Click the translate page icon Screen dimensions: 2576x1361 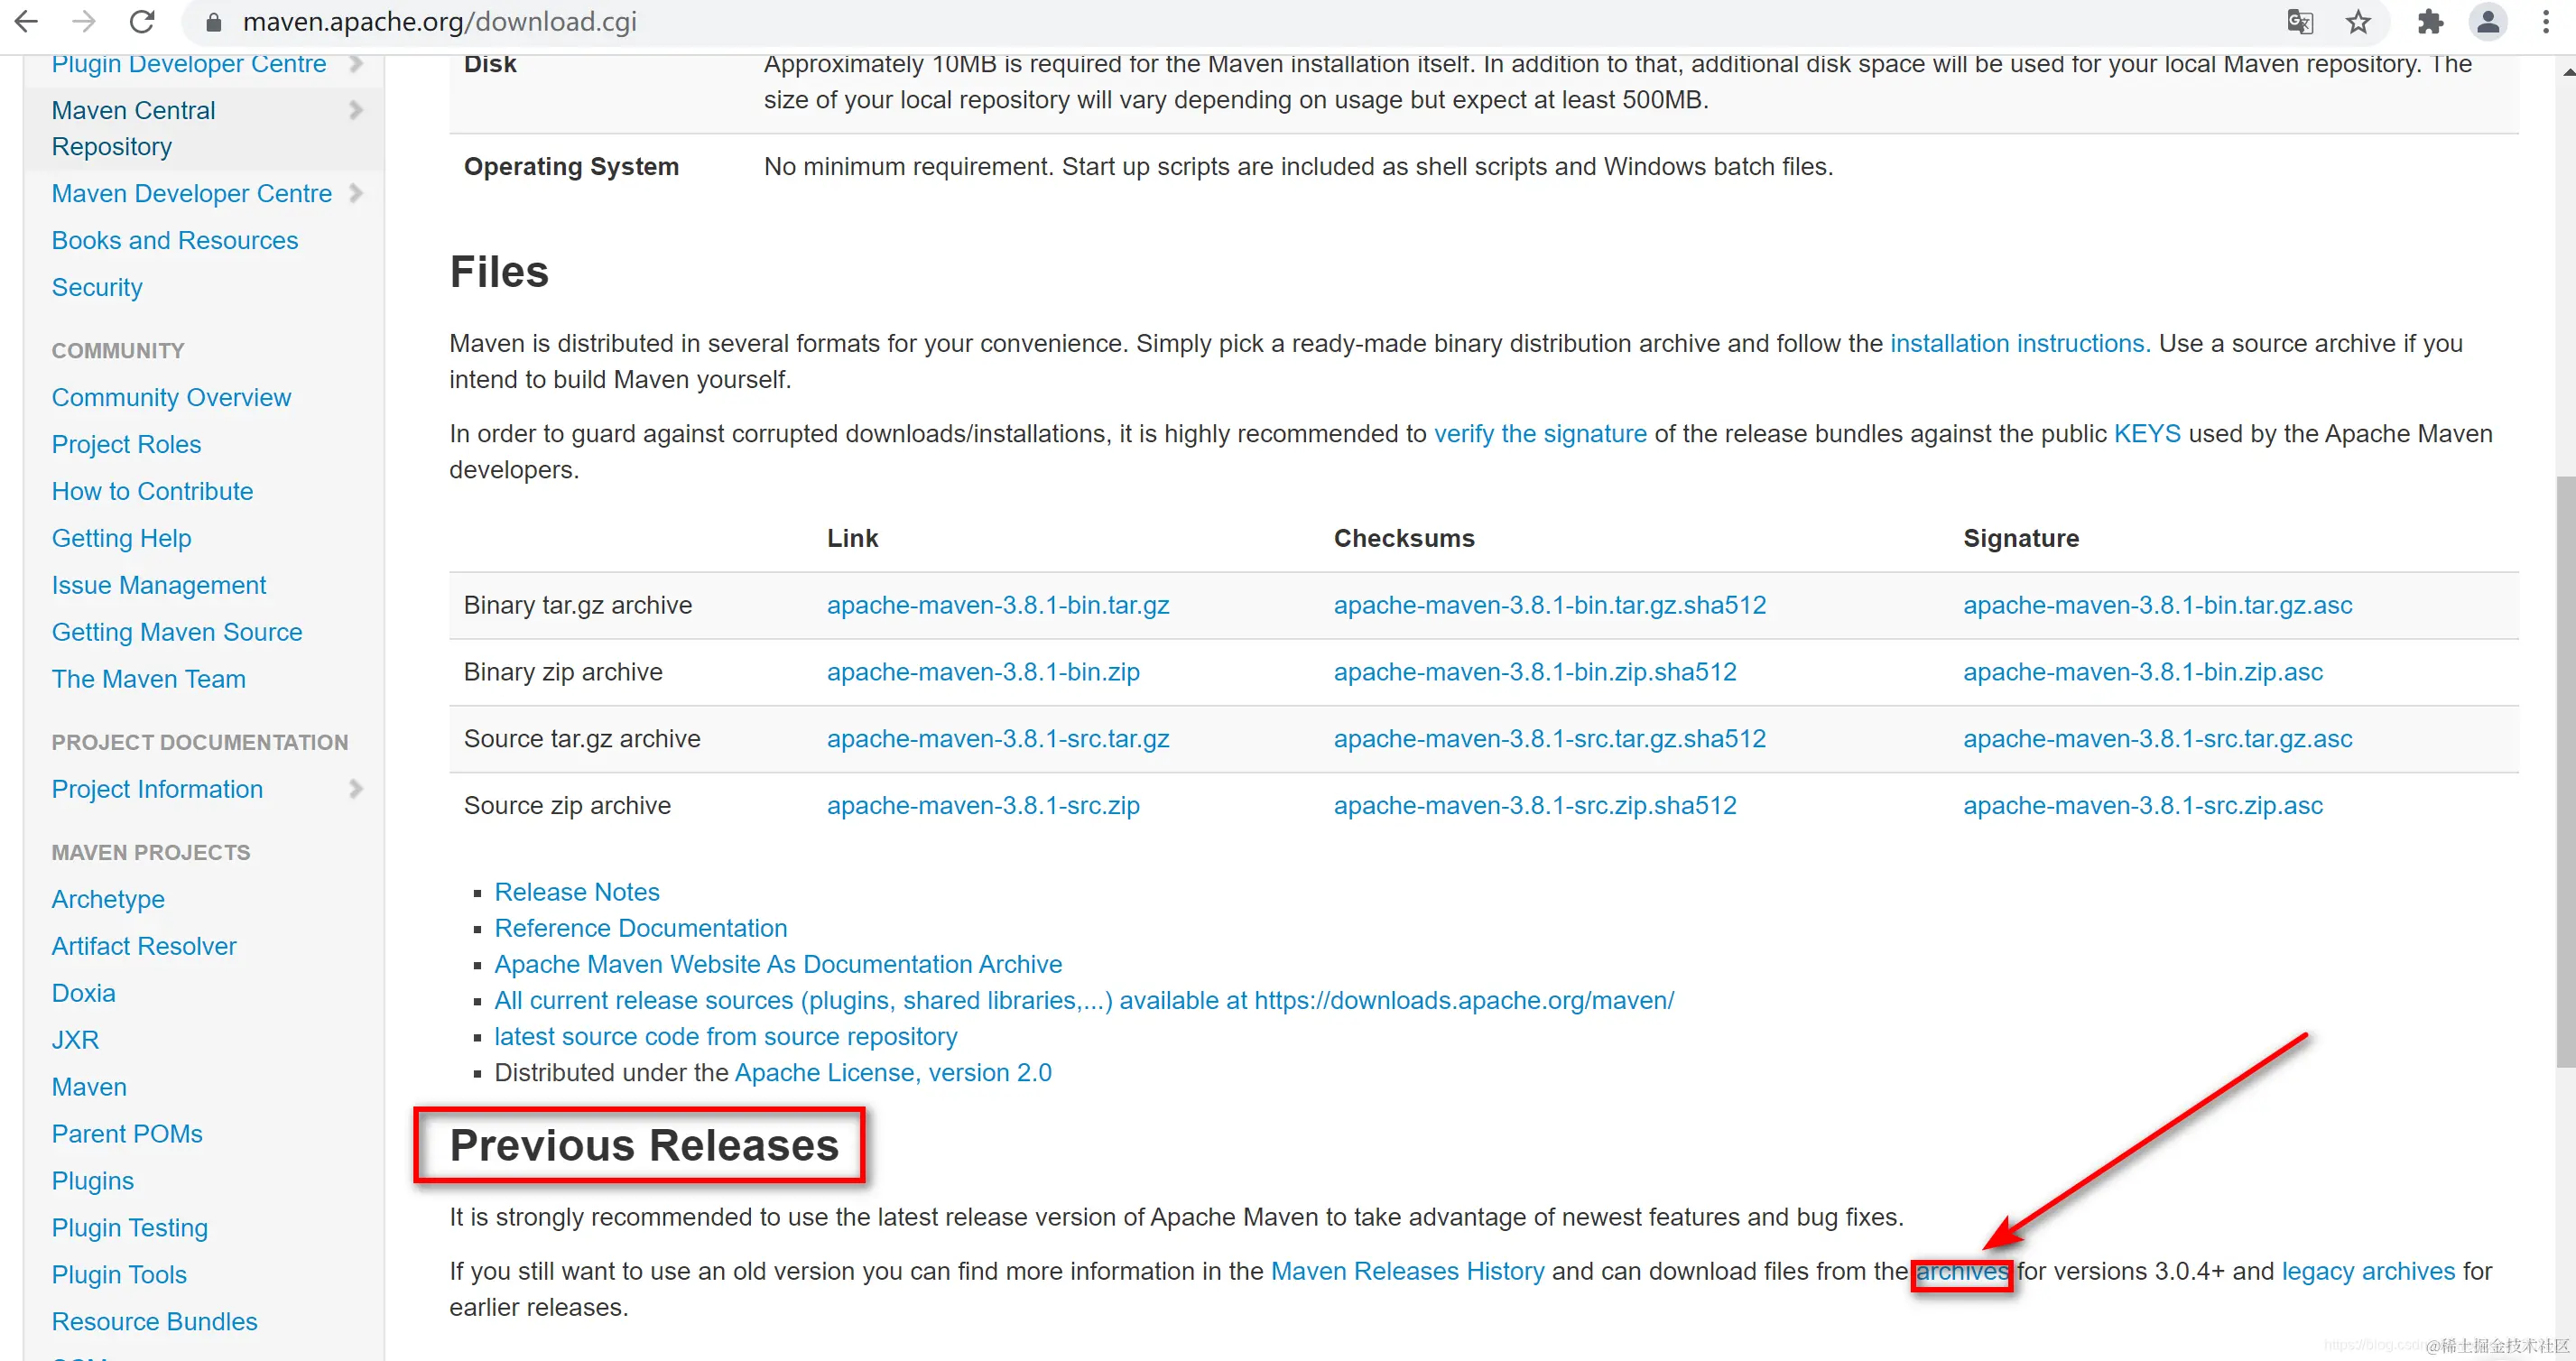click(2300, 21)
